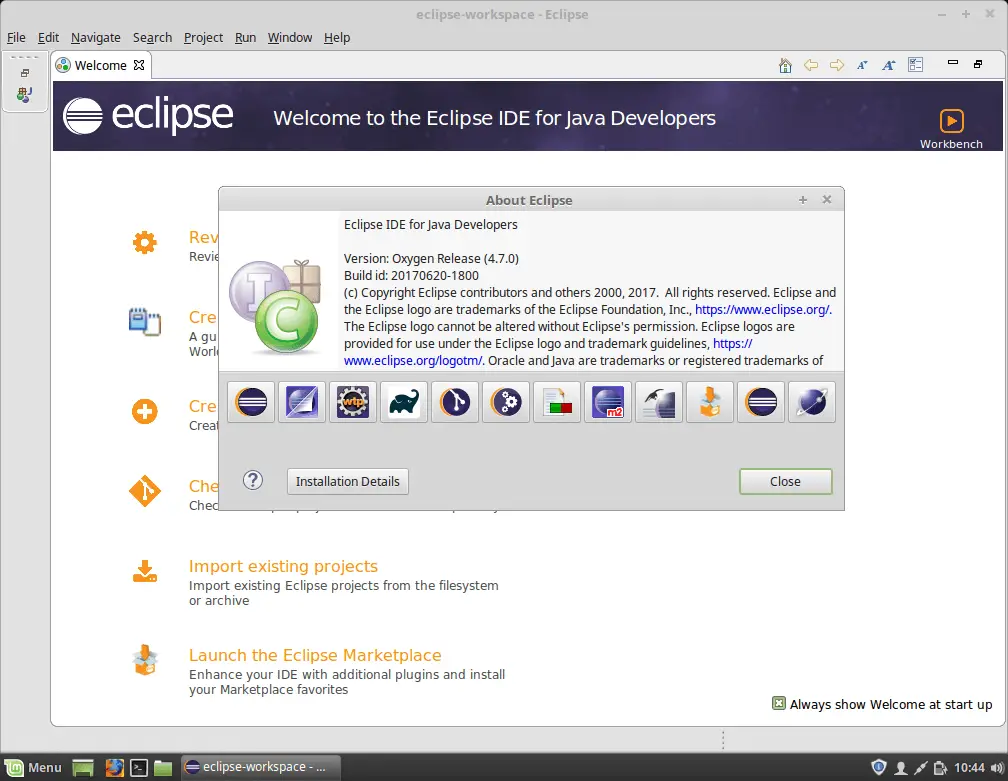Open the Run menu
Image resolution: width=1008 pixels, height=781 pixels.
point(246,37)
